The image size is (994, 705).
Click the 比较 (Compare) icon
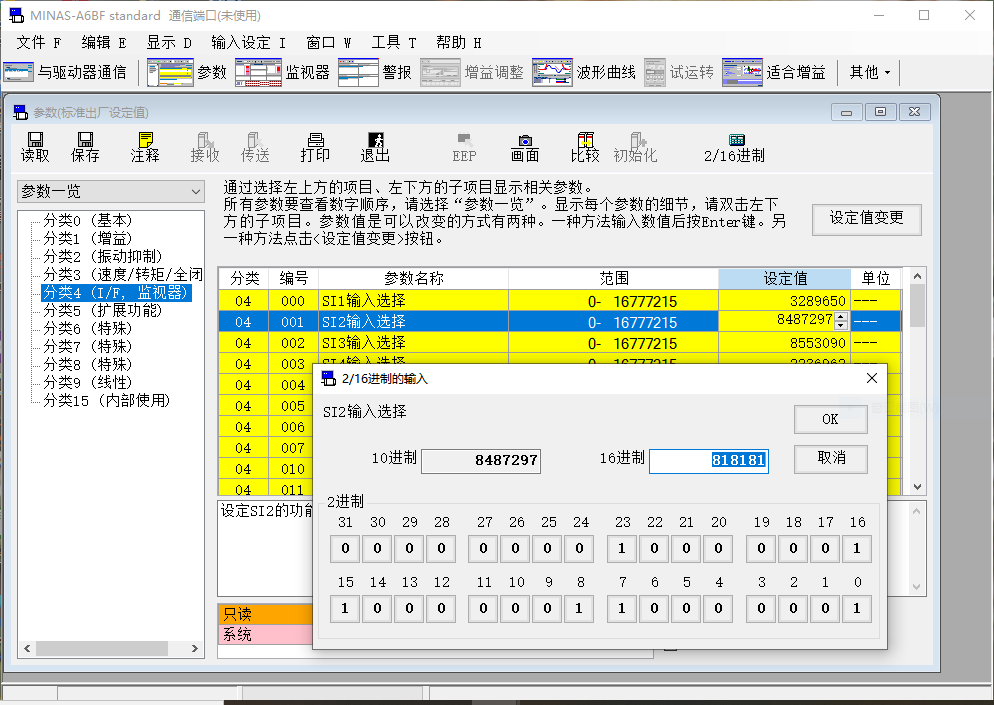coord(585,146)
